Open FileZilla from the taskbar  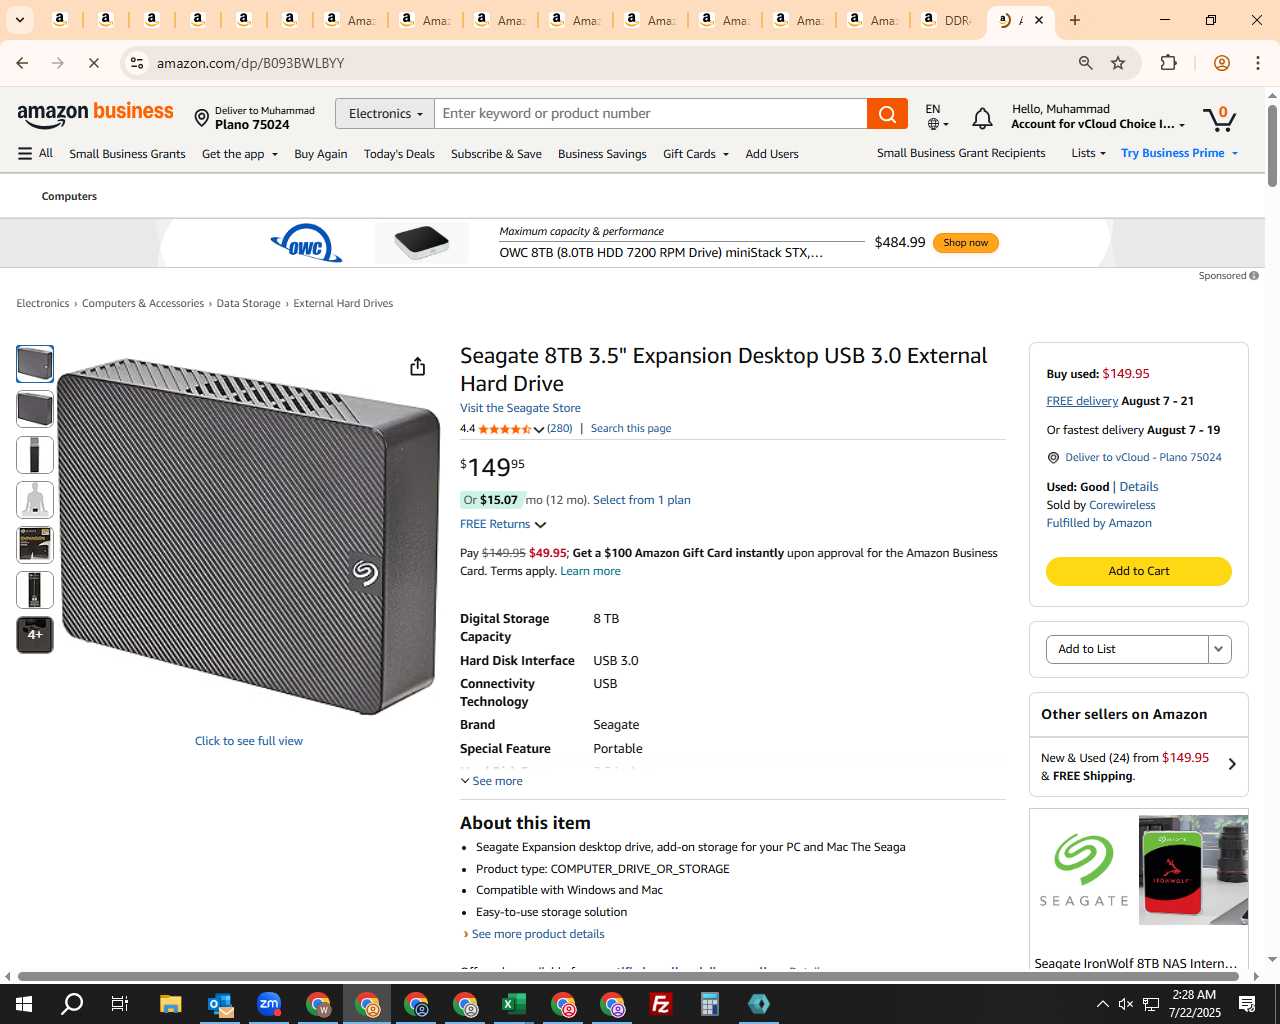[x=661, y=1004]
